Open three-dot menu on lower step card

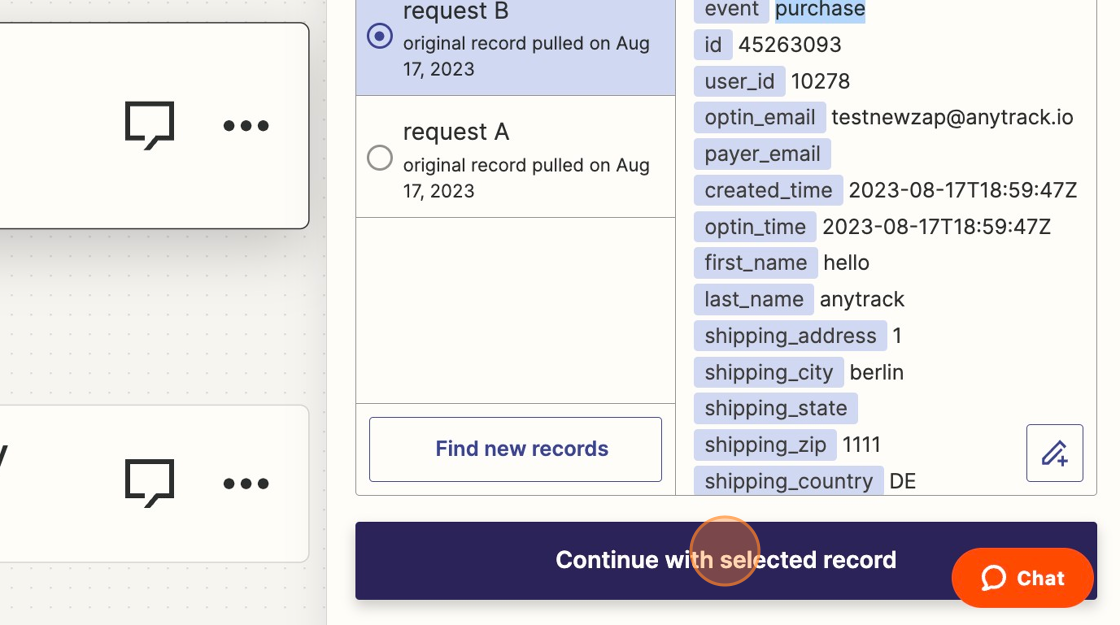click(x=246, y=484)
